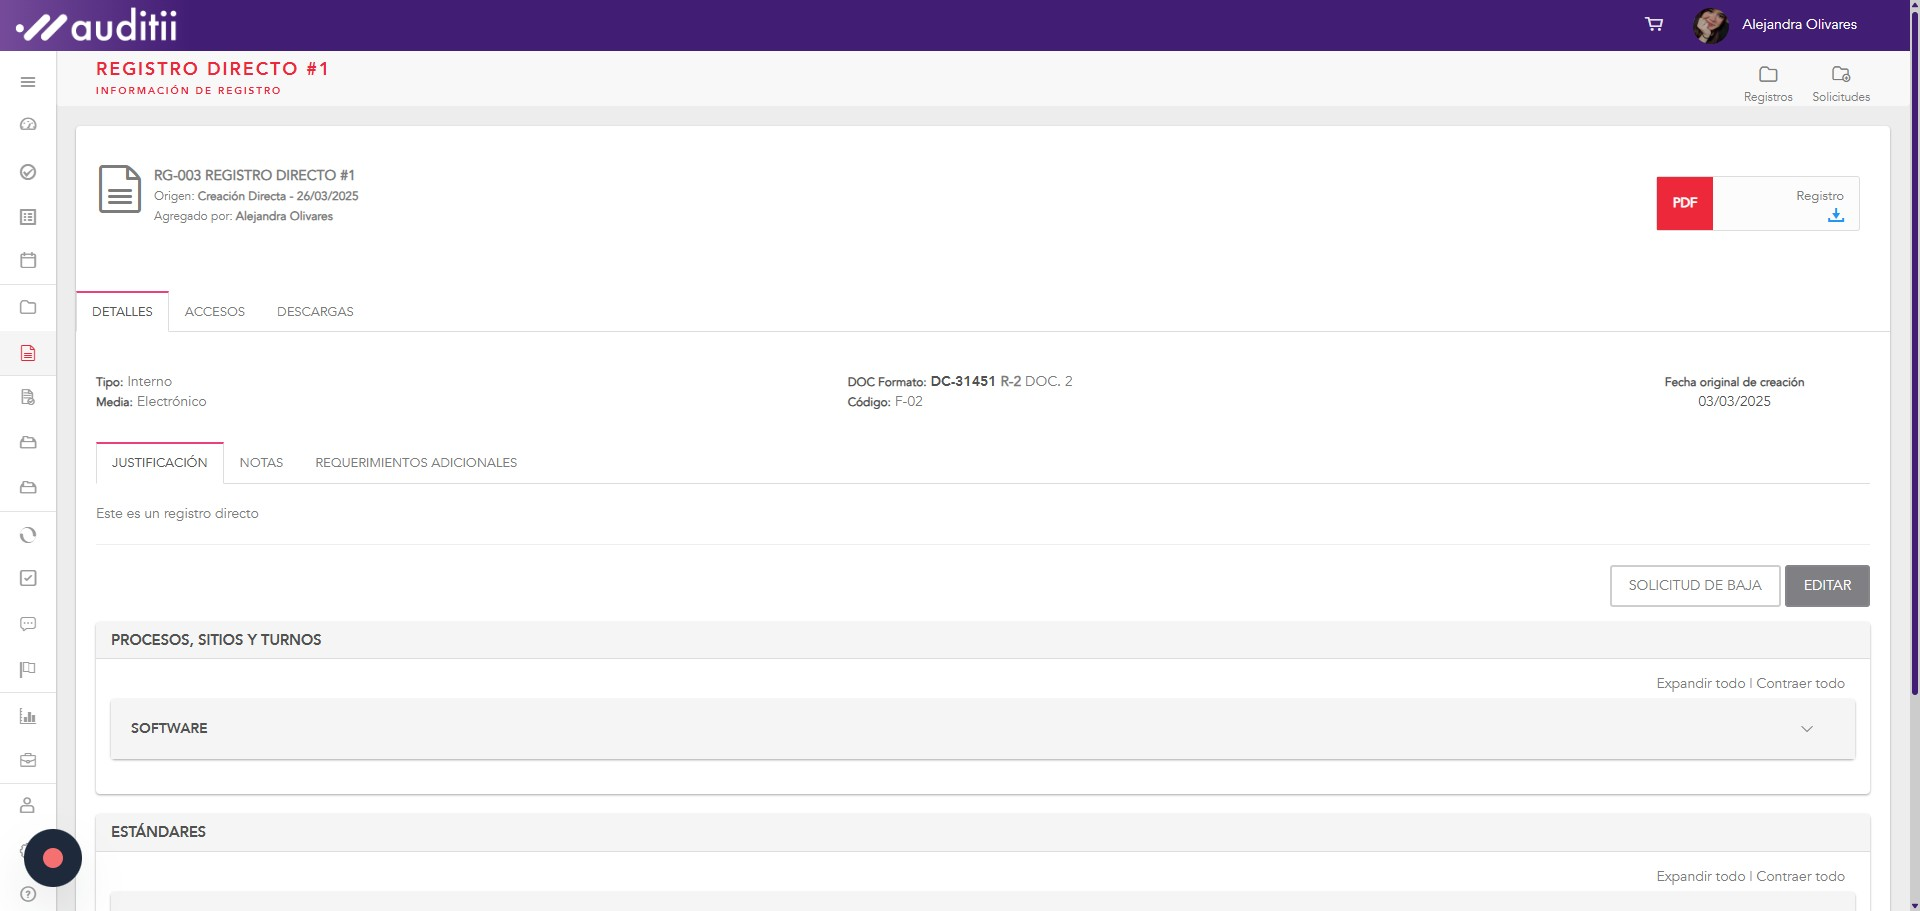Screen dimensions: 1920x911
Task: Open the calendar icon in sidebar
Action: click(28, 260)
